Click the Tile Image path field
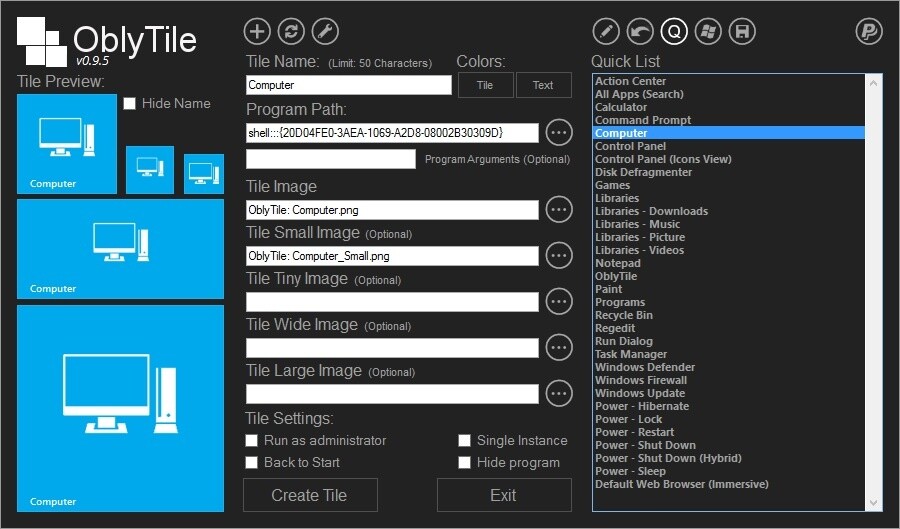 (392, 210)
